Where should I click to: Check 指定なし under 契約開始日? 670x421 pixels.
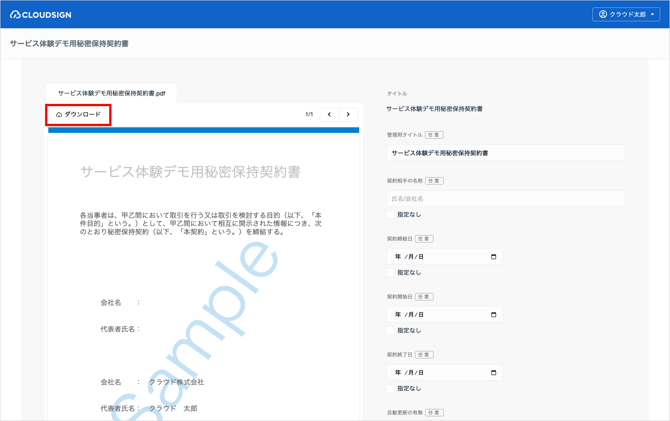[391, 331]
